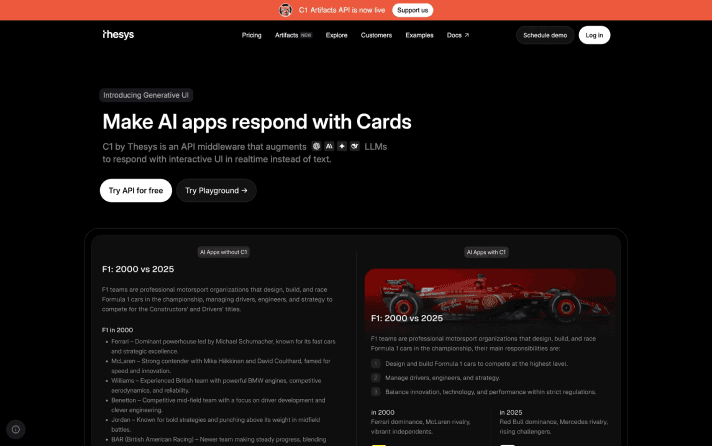Click the 'In 2025' column heading

(x=511, y=412)
